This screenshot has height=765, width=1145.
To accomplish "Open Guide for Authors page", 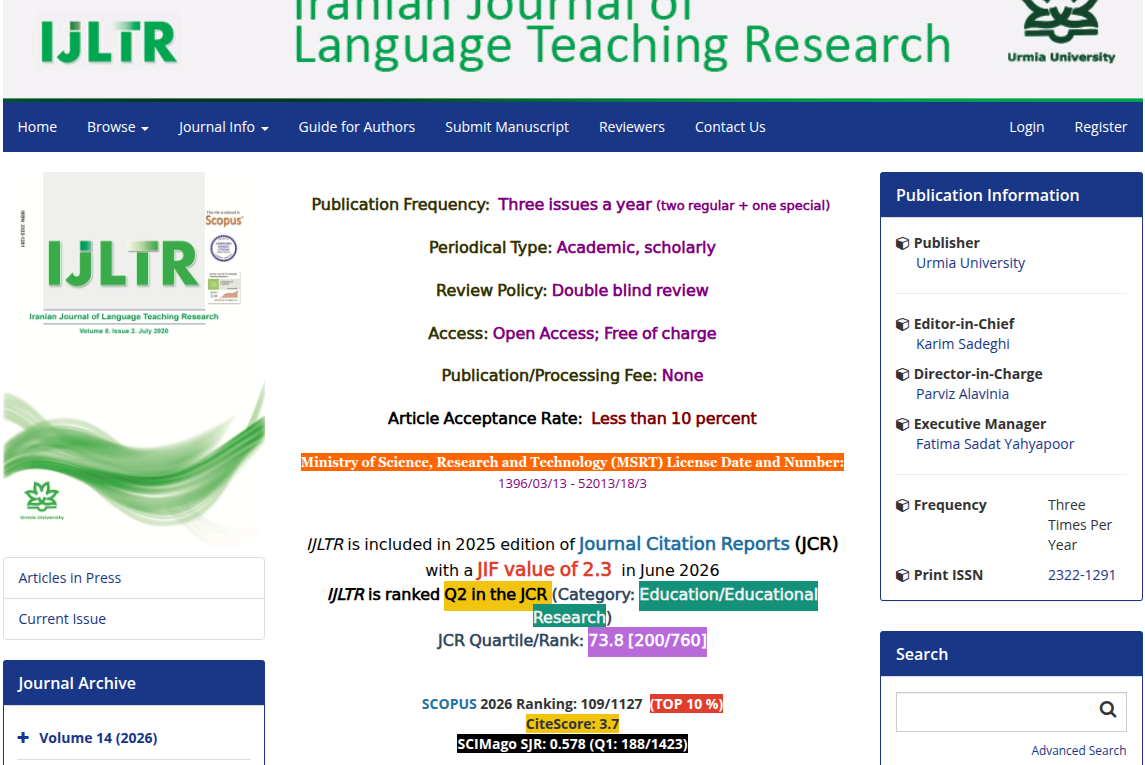I will click(356, 127).
